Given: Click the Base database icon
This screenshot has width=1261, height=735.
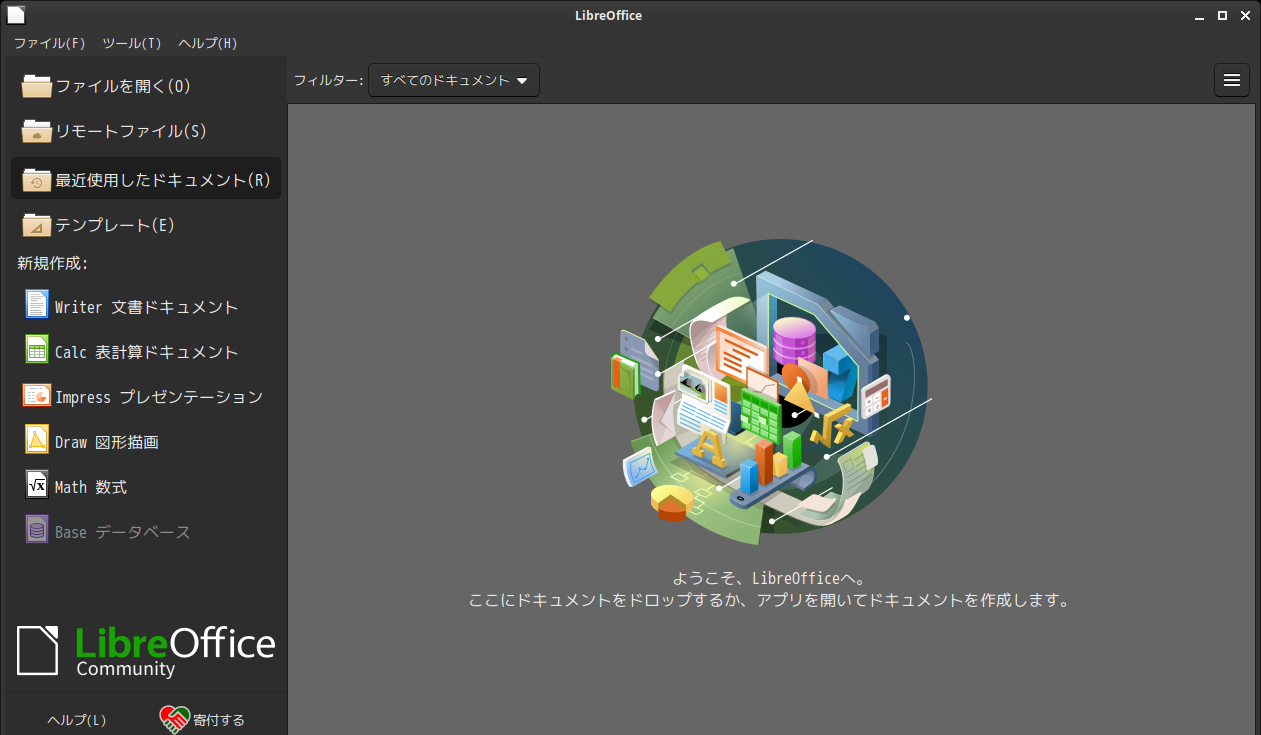Looking at the screenshot, I should pos(37,530).
